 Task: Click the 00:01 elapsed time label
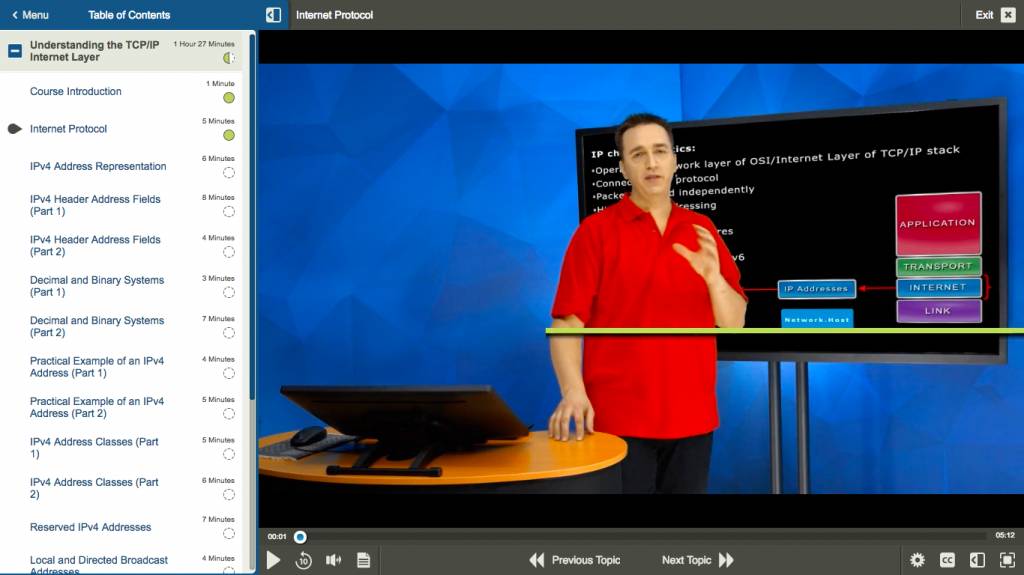(277, 536)
